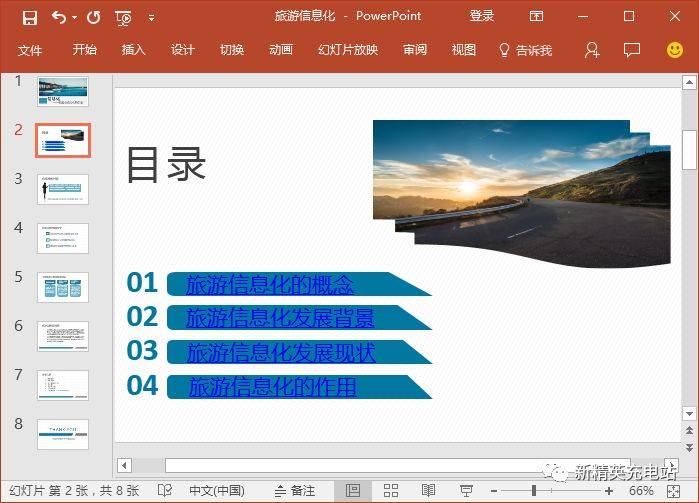Click the Share person icon
Screen dimensions: 699x503
592,50
